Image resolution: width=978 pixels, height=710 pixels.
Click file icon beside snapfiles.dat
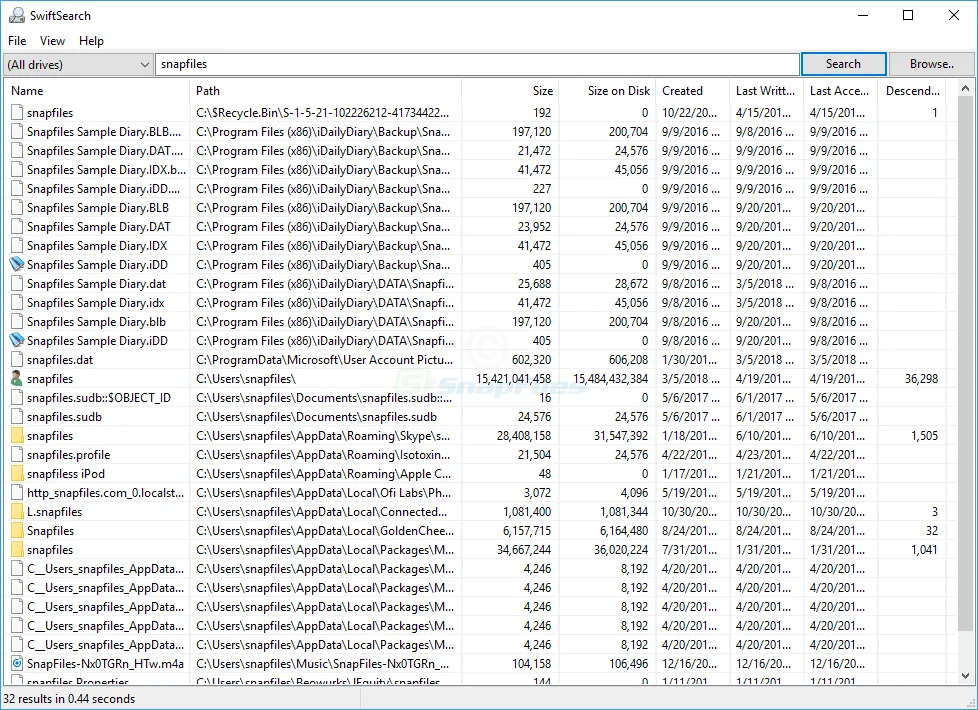pyautogui.click(x=17, y=360)
